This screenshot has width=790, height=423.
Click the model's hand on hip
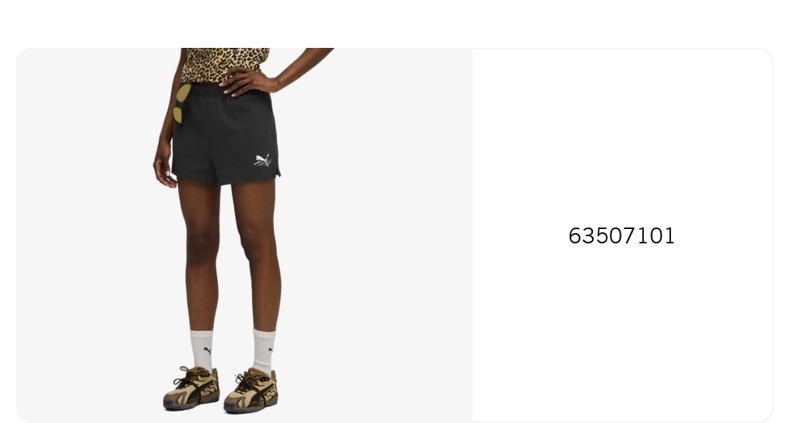[247, 82]
